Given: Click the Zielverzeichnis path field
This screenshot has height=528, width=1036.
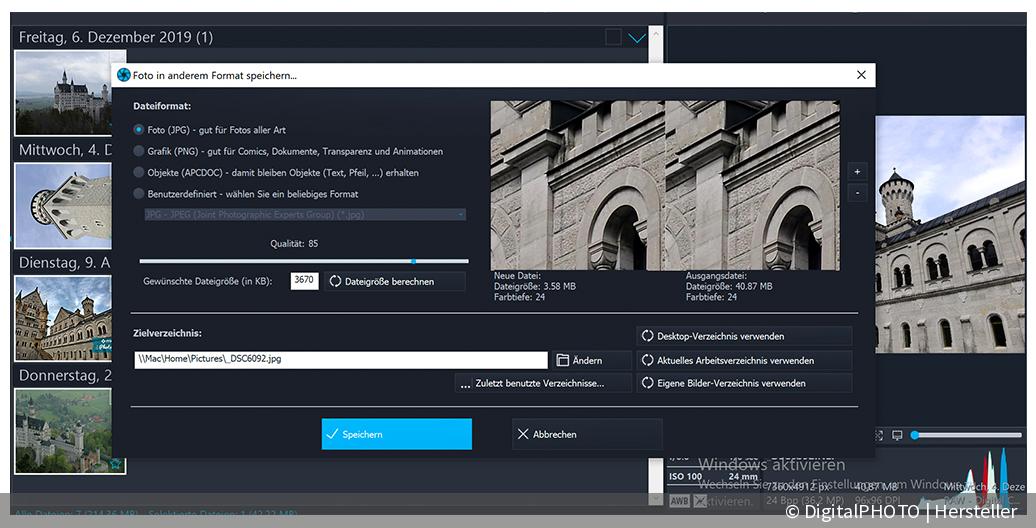Looking at the screenshot, I should click(x=341, y=359).
